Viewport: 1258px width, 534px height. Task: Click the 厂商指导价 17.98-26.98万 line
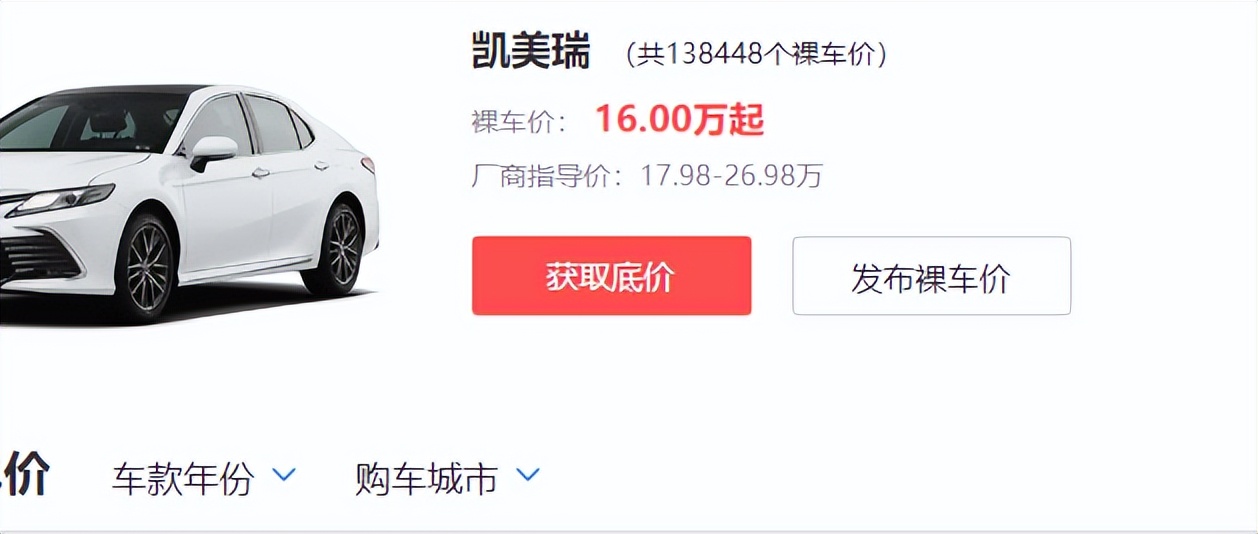point(647,176)
